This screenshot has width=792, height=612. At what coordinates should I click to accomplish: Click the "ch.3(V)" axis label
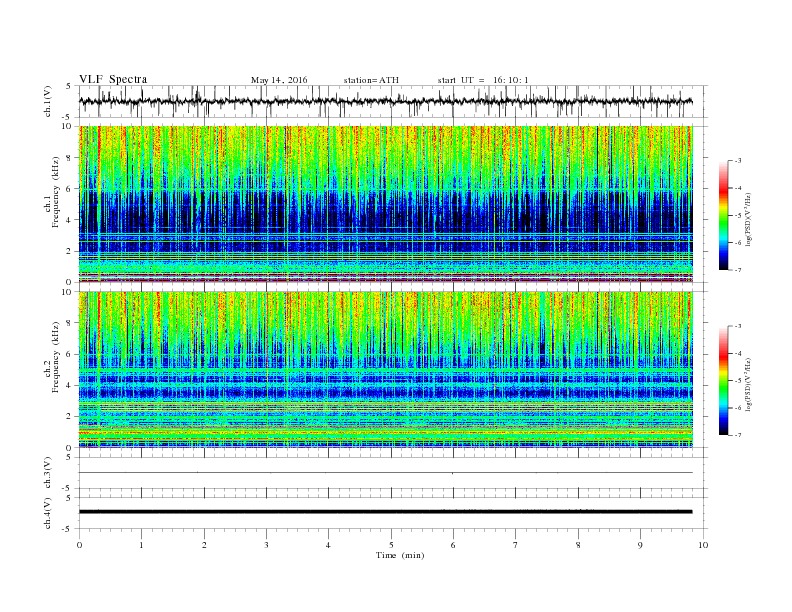48,473
